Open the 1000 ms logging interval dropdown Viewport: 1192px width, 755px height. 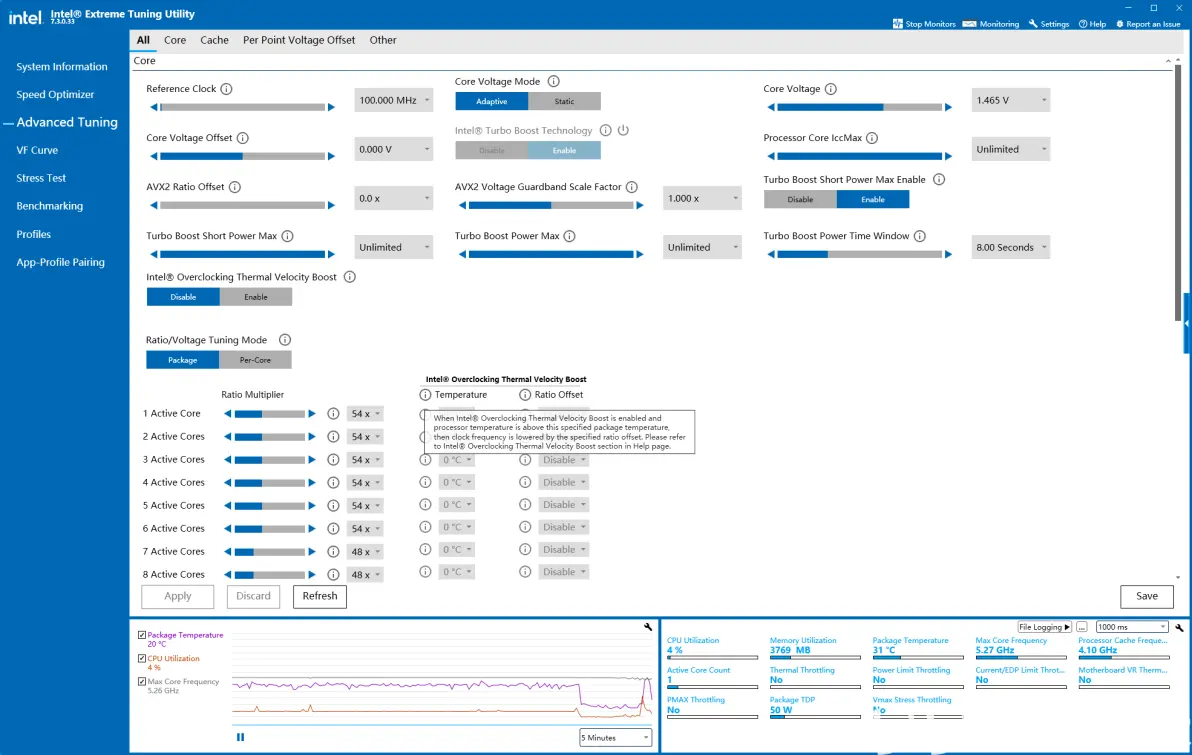1131,627
